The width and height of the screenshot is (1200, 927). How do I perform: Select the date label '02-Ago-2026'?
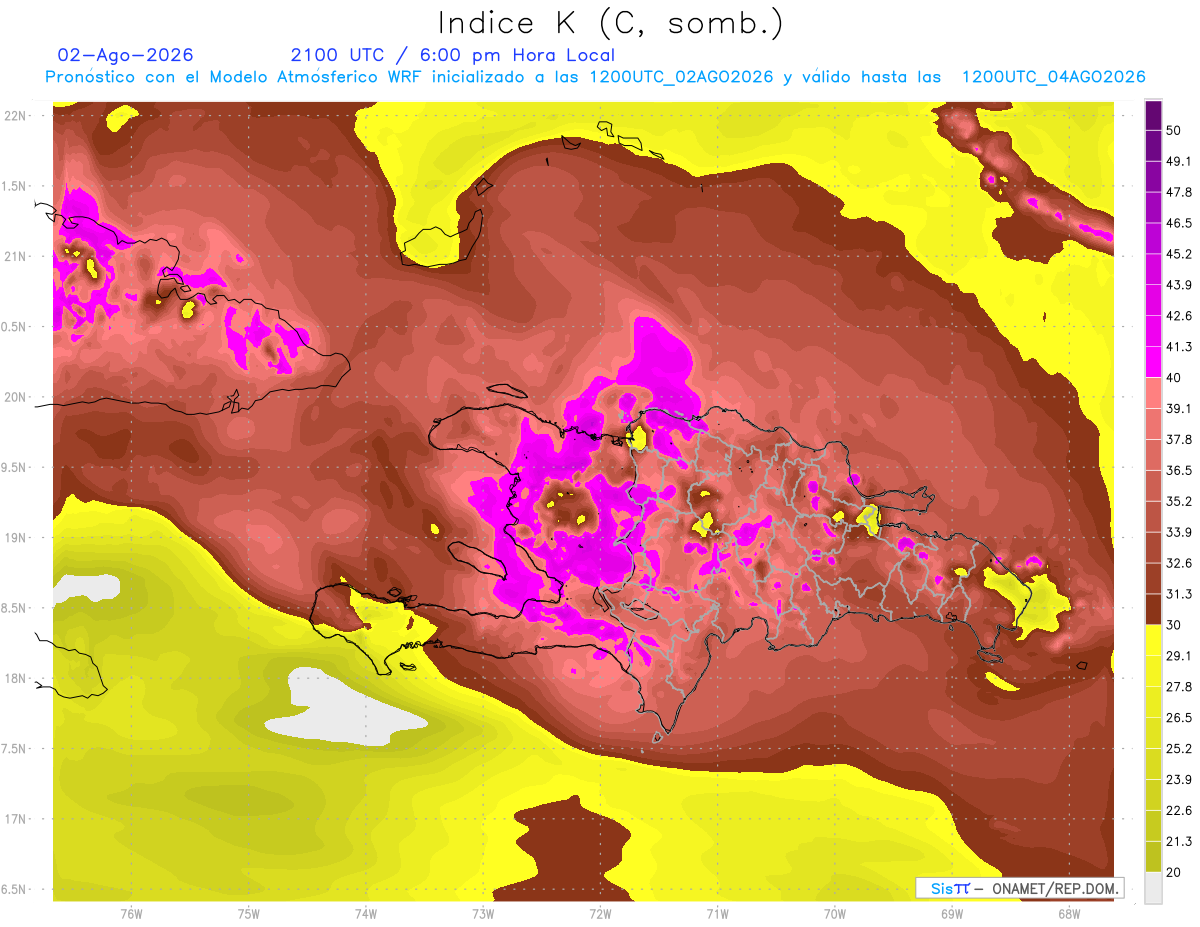click(x=126, y=55)
